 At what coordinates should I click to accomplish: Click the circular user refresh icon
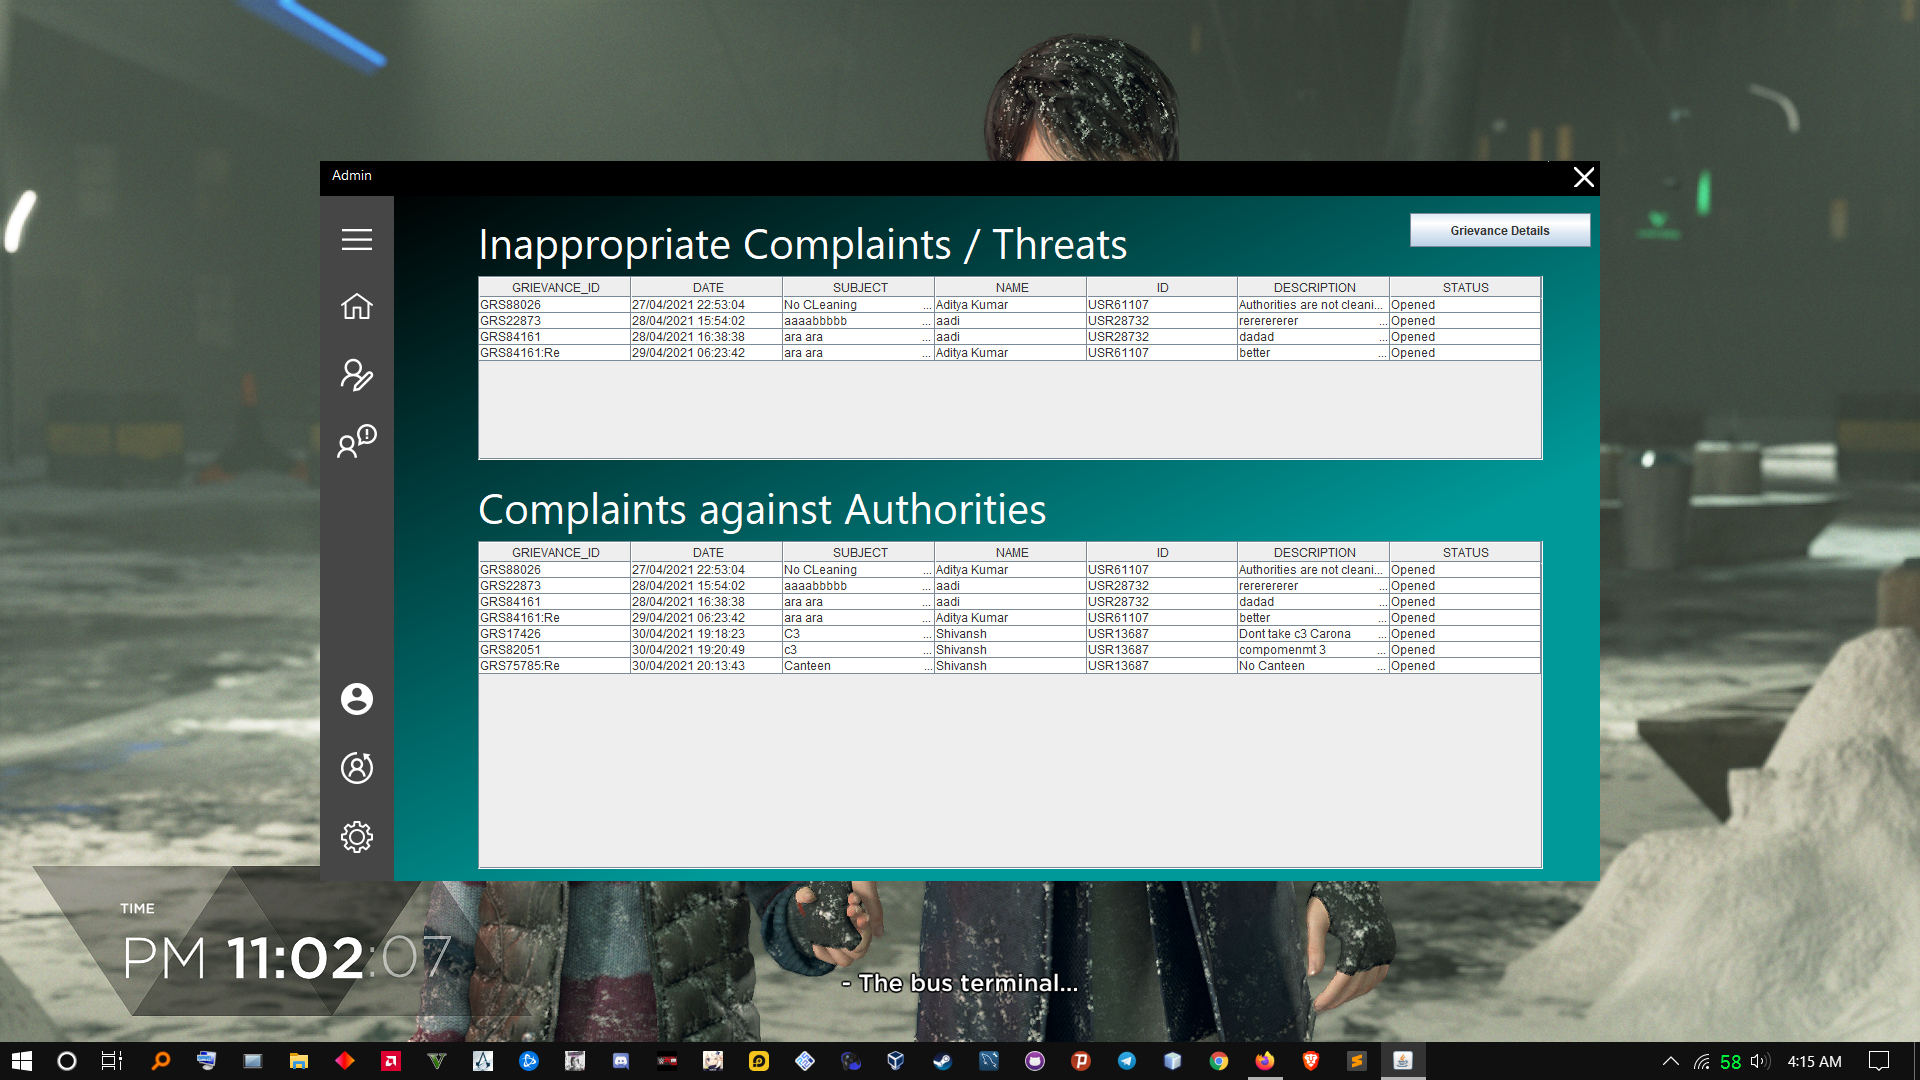[x=356, y=768]
